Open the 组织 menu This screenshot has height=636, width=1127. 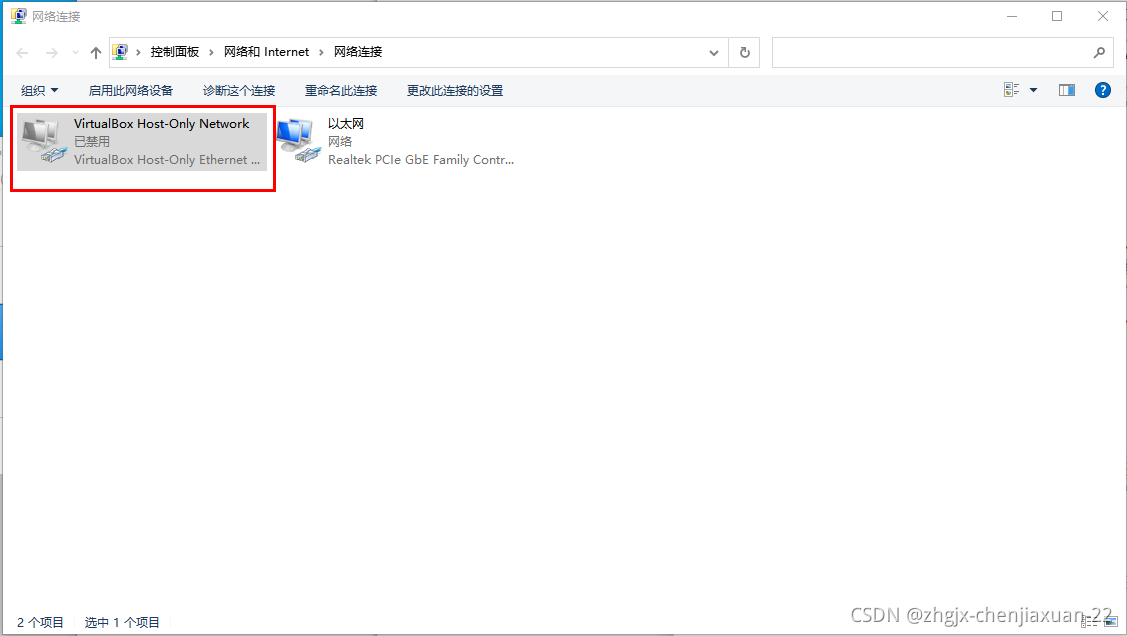pos(39,91)
